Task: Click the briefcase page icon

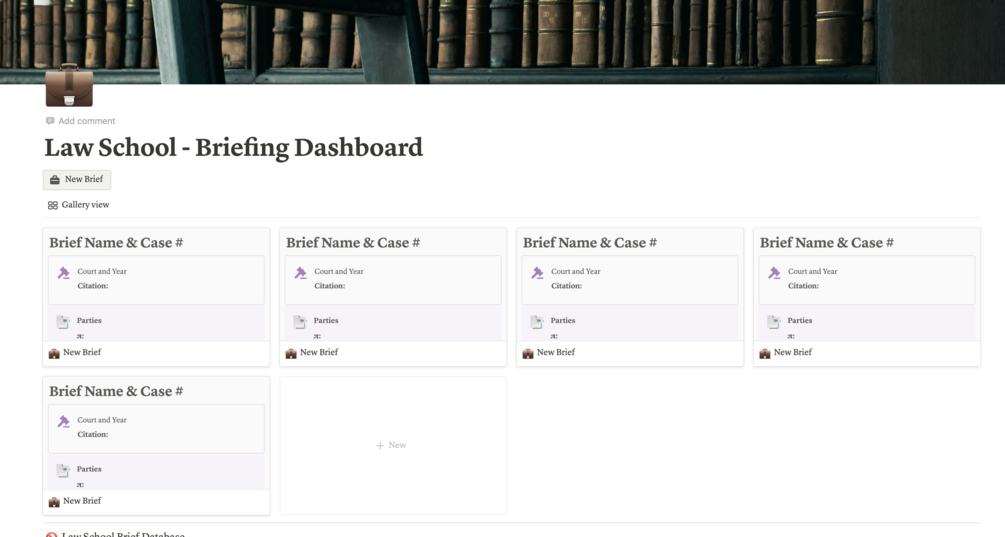Action: point(69,87)
